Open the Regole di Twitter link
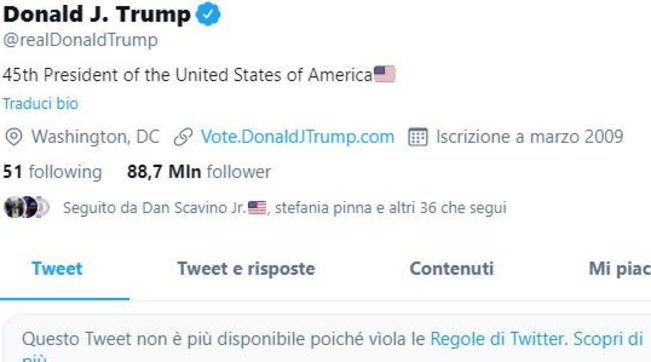This screenshot has height=362, width=651. pos(497,339)
